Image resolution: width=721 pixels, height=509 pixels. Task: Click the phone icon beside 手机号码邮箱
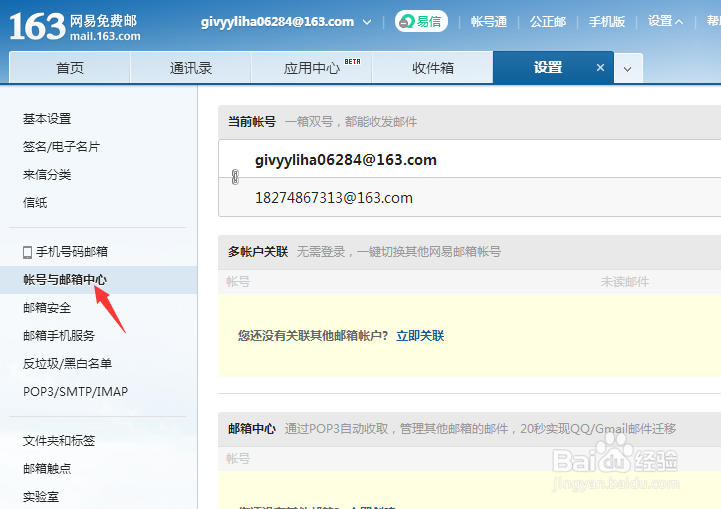click(27, 252)
